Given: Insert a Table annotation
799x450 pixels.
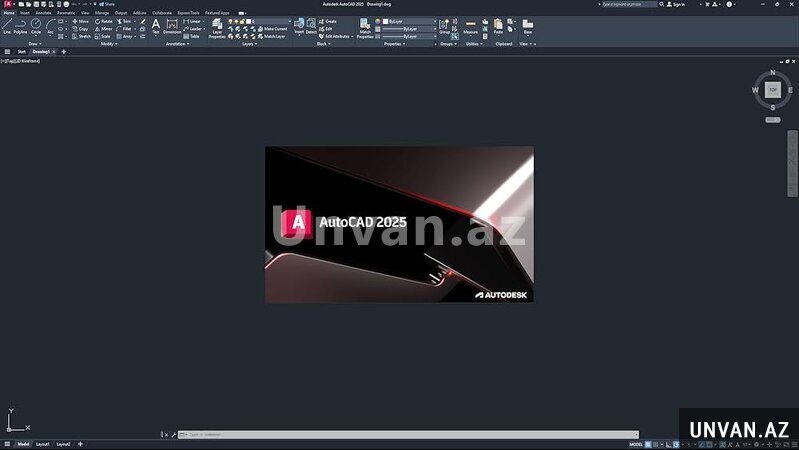Looking at the screenshot, I should (x=191, y=36).
